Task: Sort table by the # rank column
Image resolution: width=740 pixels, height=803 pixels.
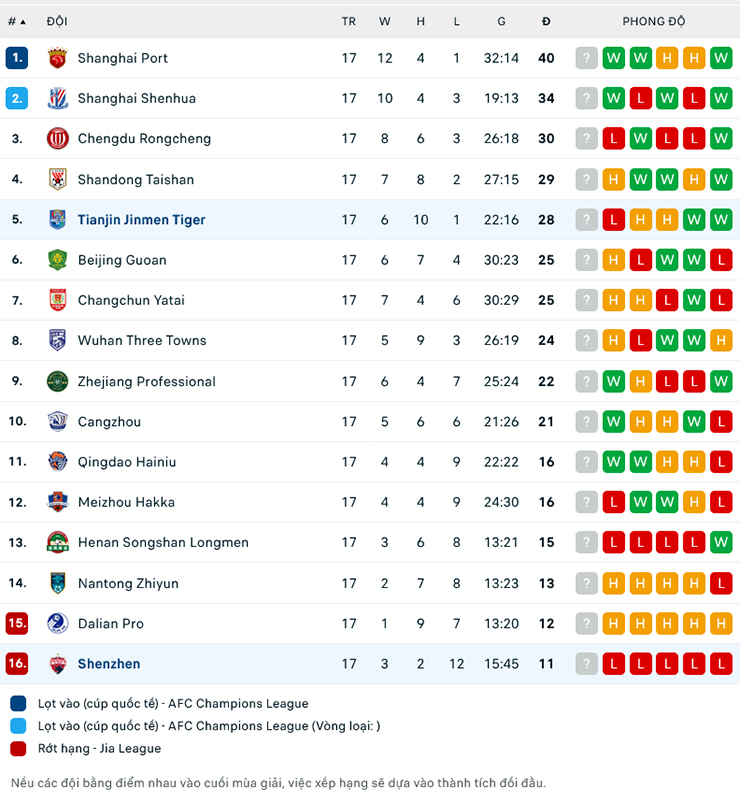Action: (16, 21)
